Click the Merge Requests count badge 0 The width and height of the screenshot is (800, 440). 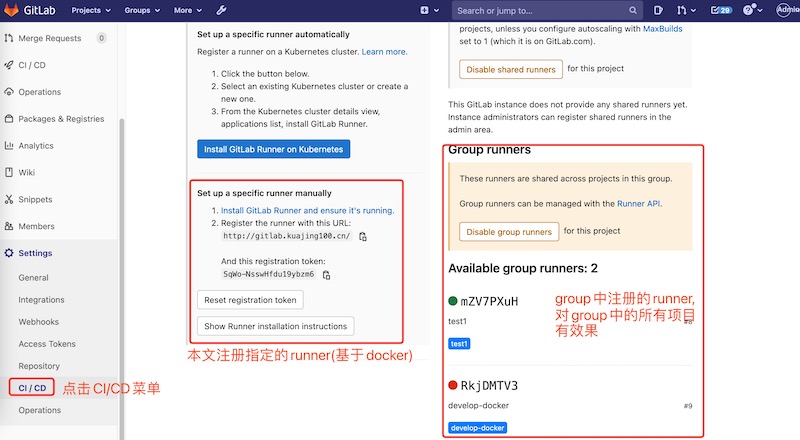point(102,38)
